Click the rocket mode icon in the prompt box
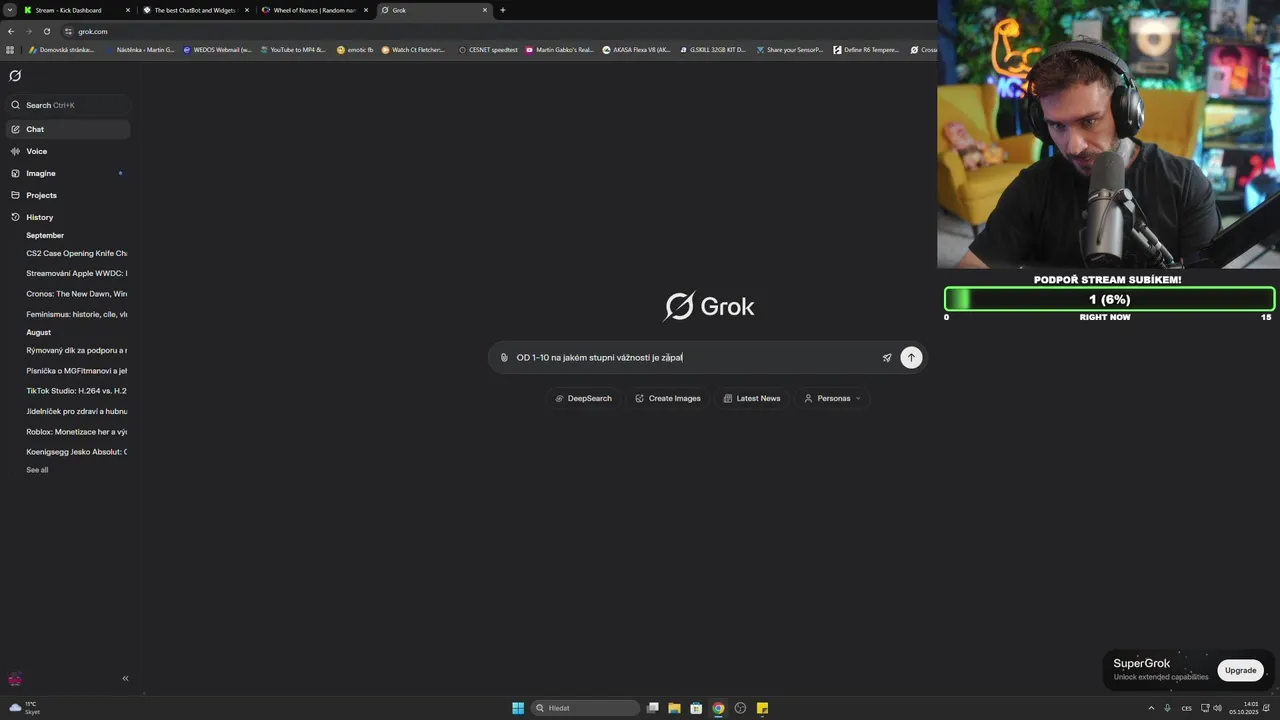Screen dimensions: 1280x720 887,358
